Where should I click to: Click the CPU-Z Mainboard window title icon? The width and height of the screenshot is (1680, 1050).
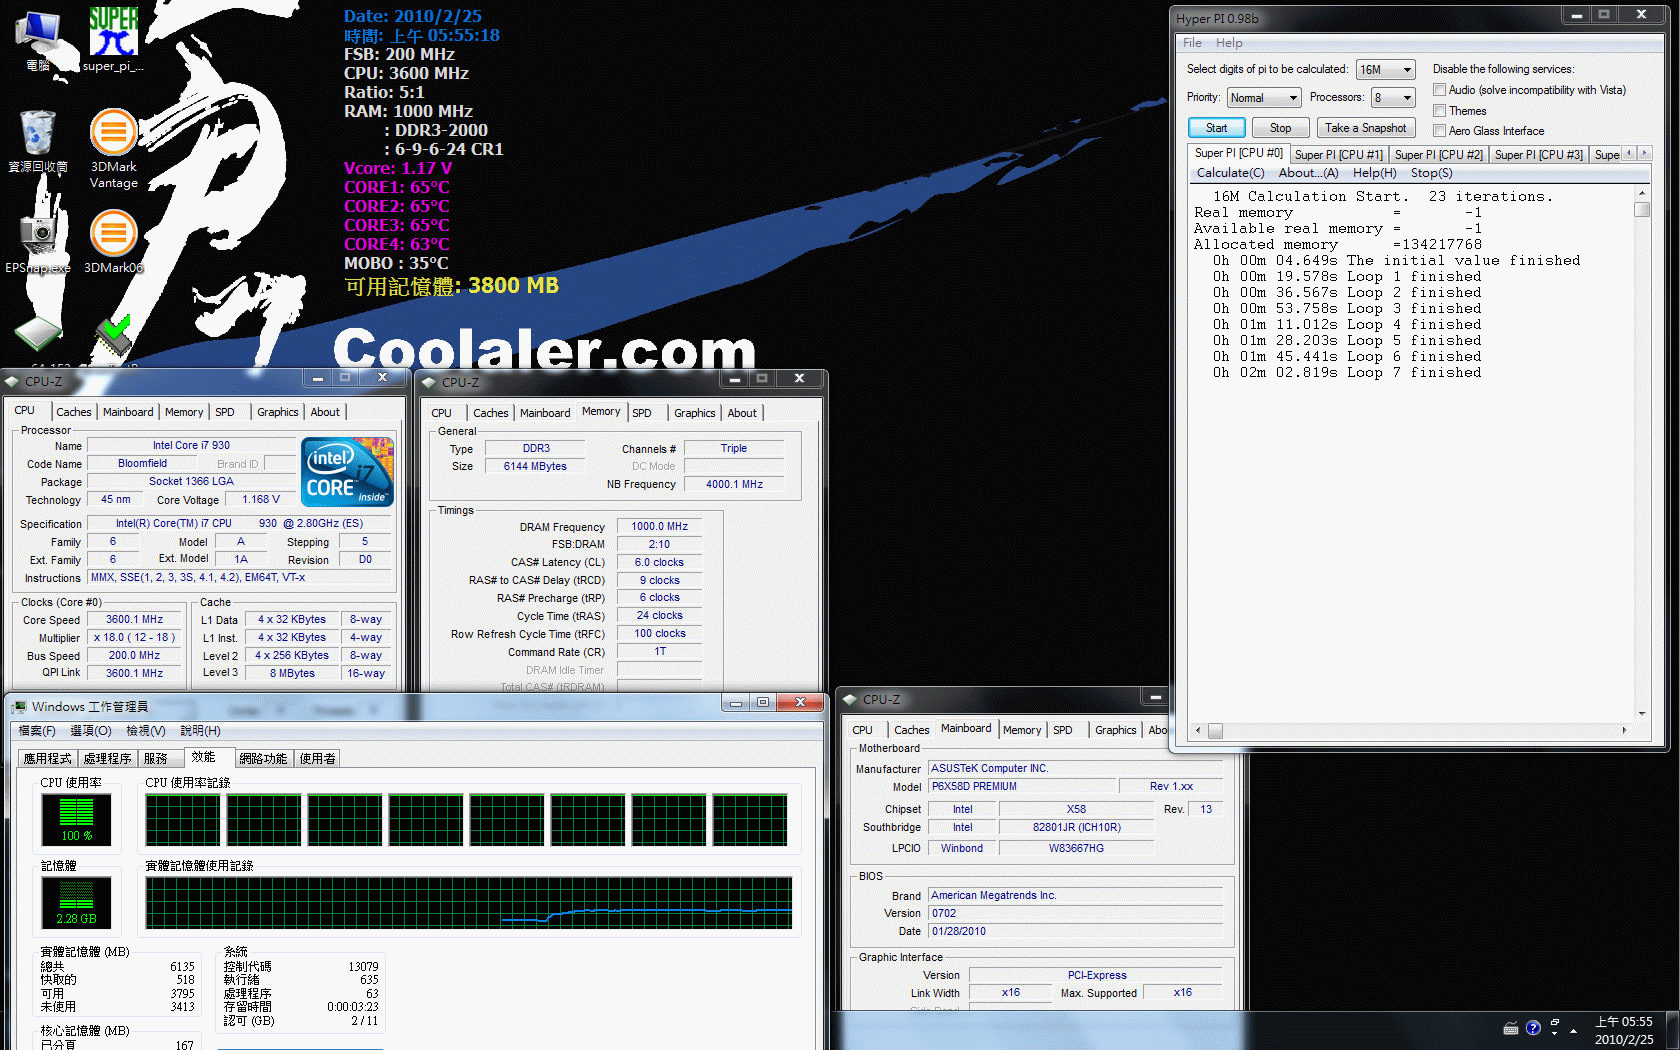pos(851,699)
